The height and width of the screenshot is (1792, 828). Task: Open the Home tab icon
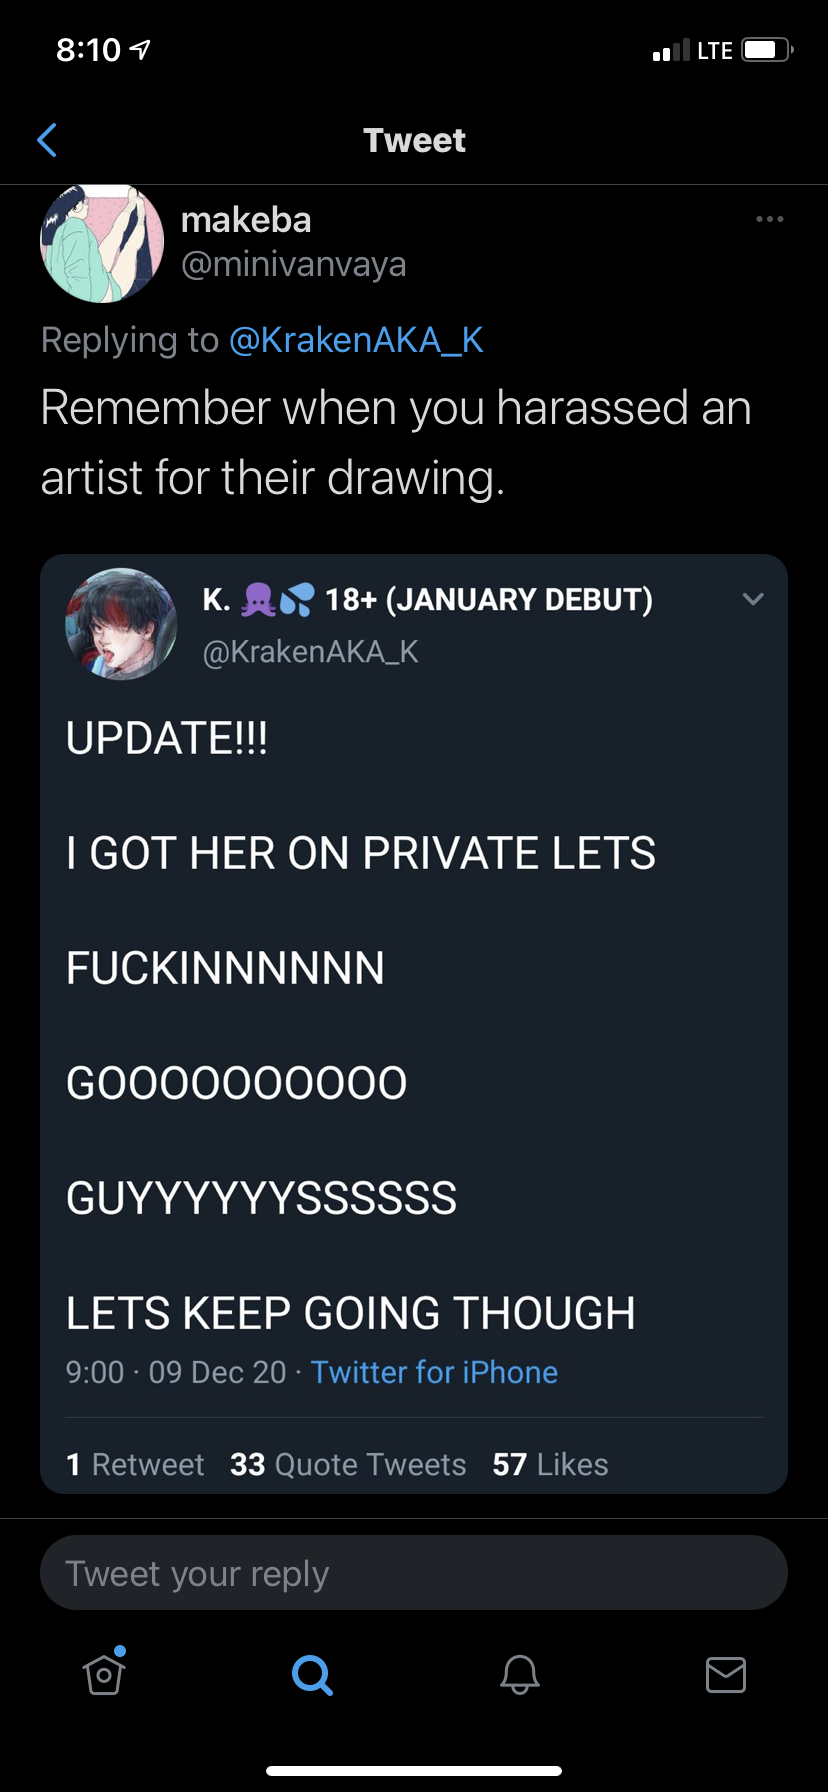(x=104, y=1672)
